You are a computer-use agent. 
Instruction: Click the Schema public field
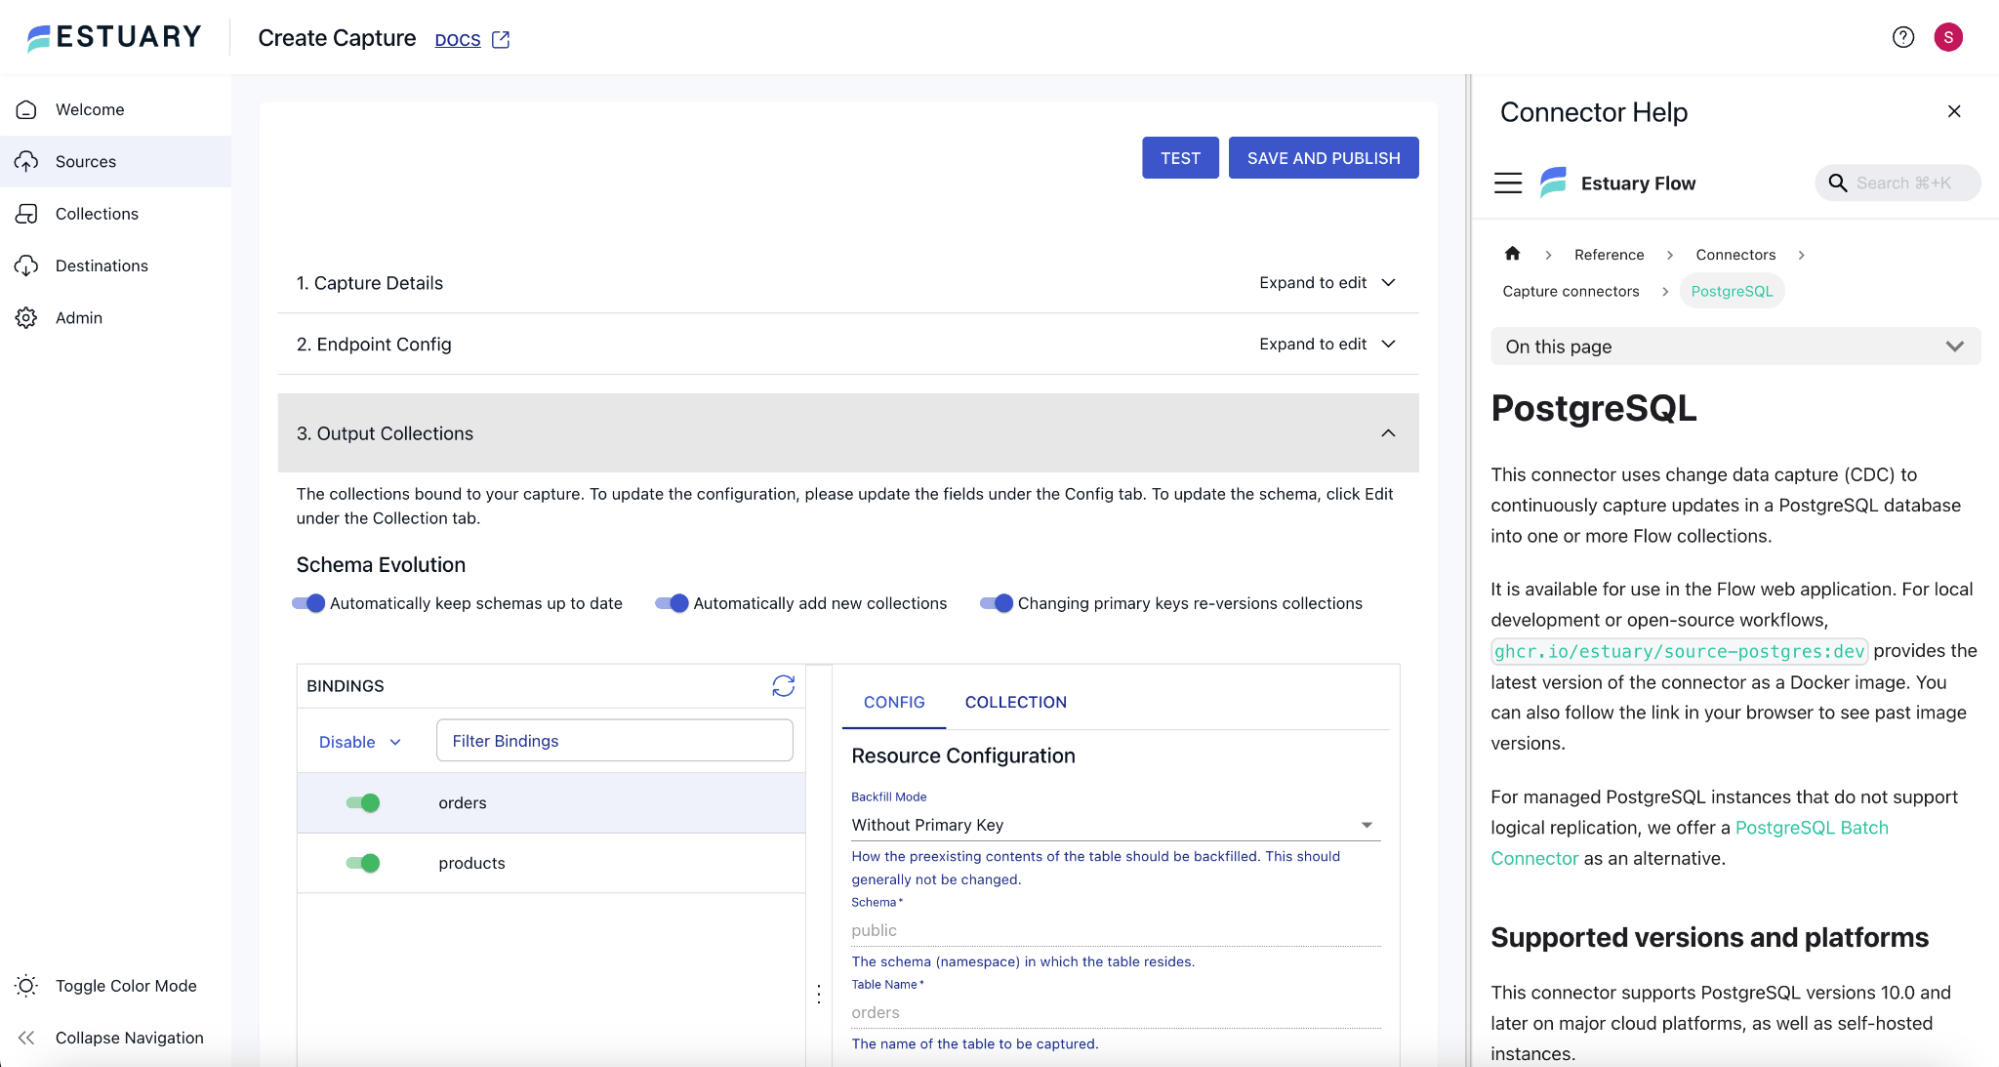pos(1115,930)
